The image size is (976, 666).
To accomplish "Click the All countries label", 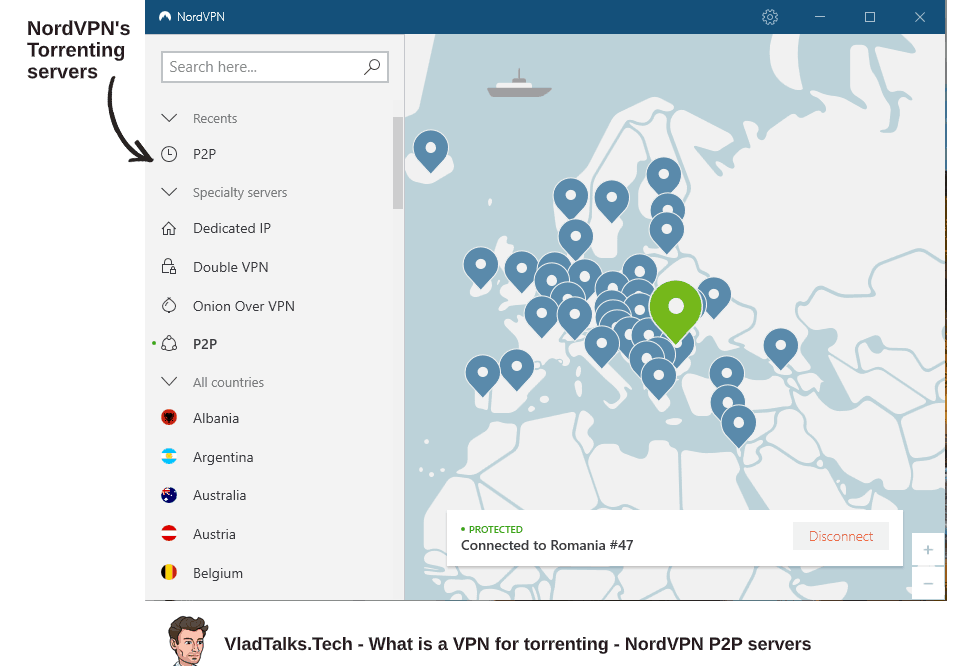I will 228,382.
